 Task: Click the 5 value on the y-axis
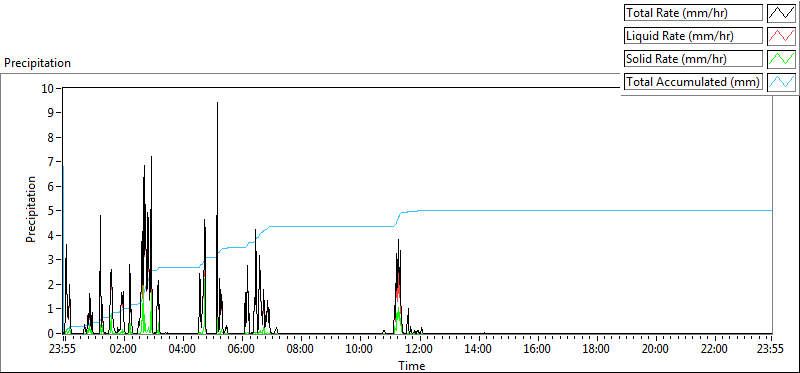[x=51, y=211]
